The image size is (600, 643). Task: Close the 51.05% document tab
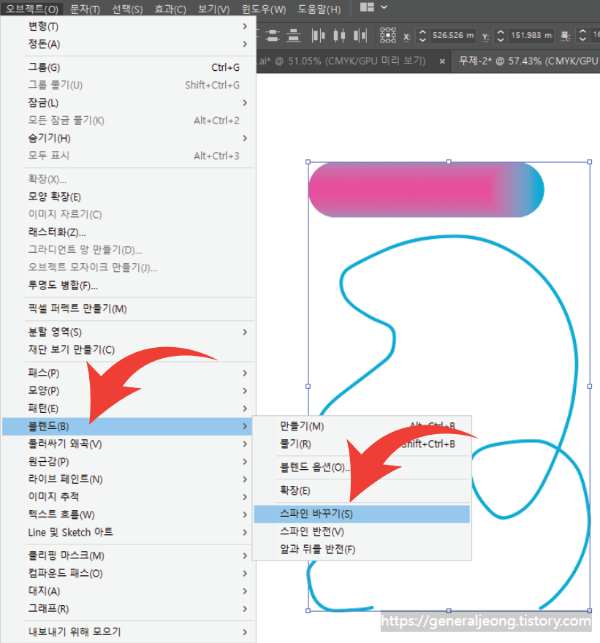tap(442, 62)
